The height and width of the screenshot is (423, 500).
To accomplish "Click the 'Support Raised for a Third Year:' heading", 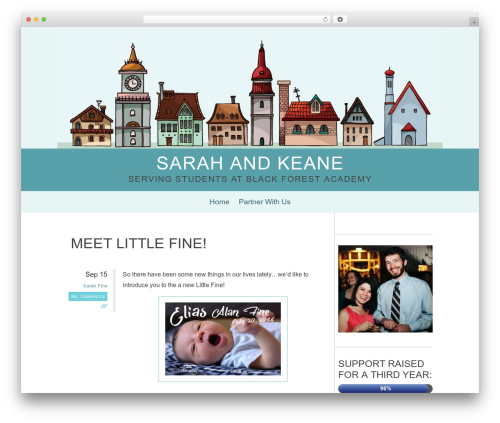I will pyautogui.click(x=385, y=369).
